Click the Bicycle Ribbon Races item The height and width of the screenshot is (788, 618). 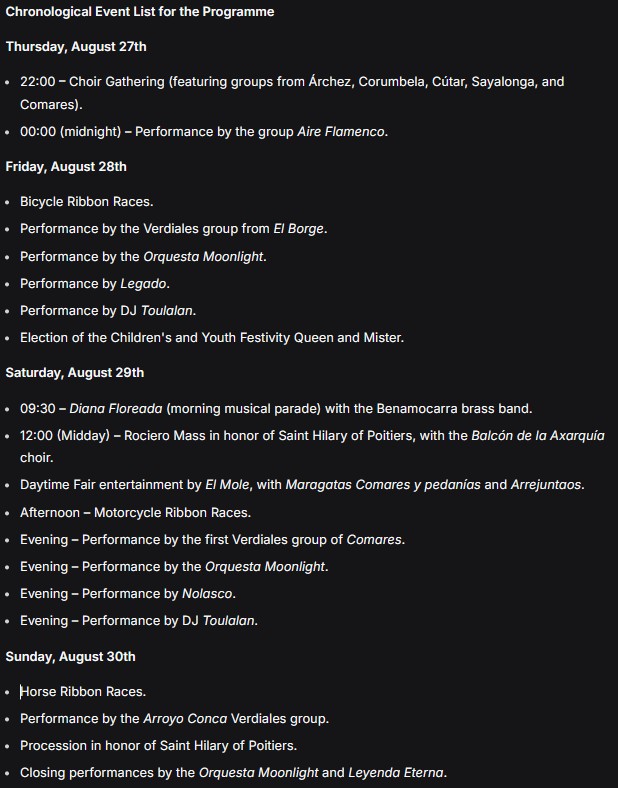(x=86, y=202)
